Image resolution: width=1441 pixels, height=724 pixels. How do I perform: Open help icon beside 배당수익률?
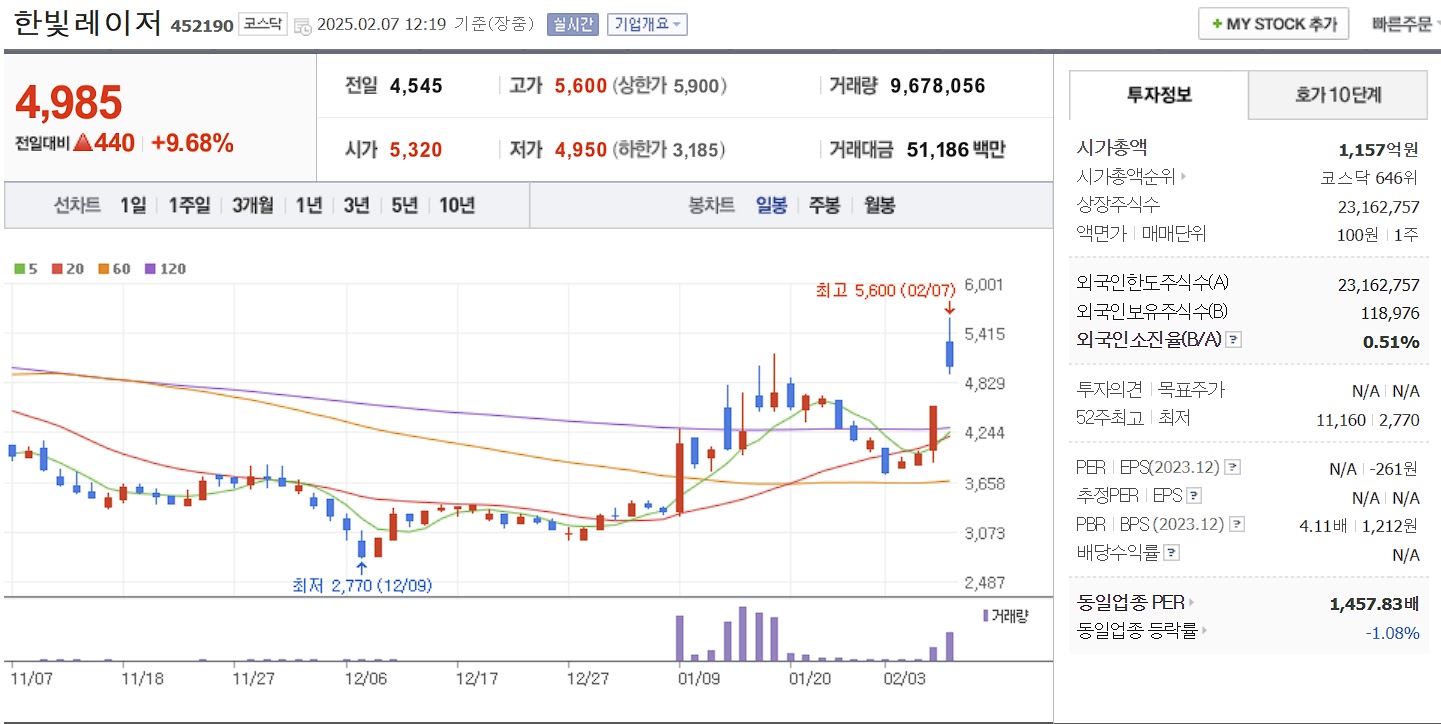[x=1172, y=552]
